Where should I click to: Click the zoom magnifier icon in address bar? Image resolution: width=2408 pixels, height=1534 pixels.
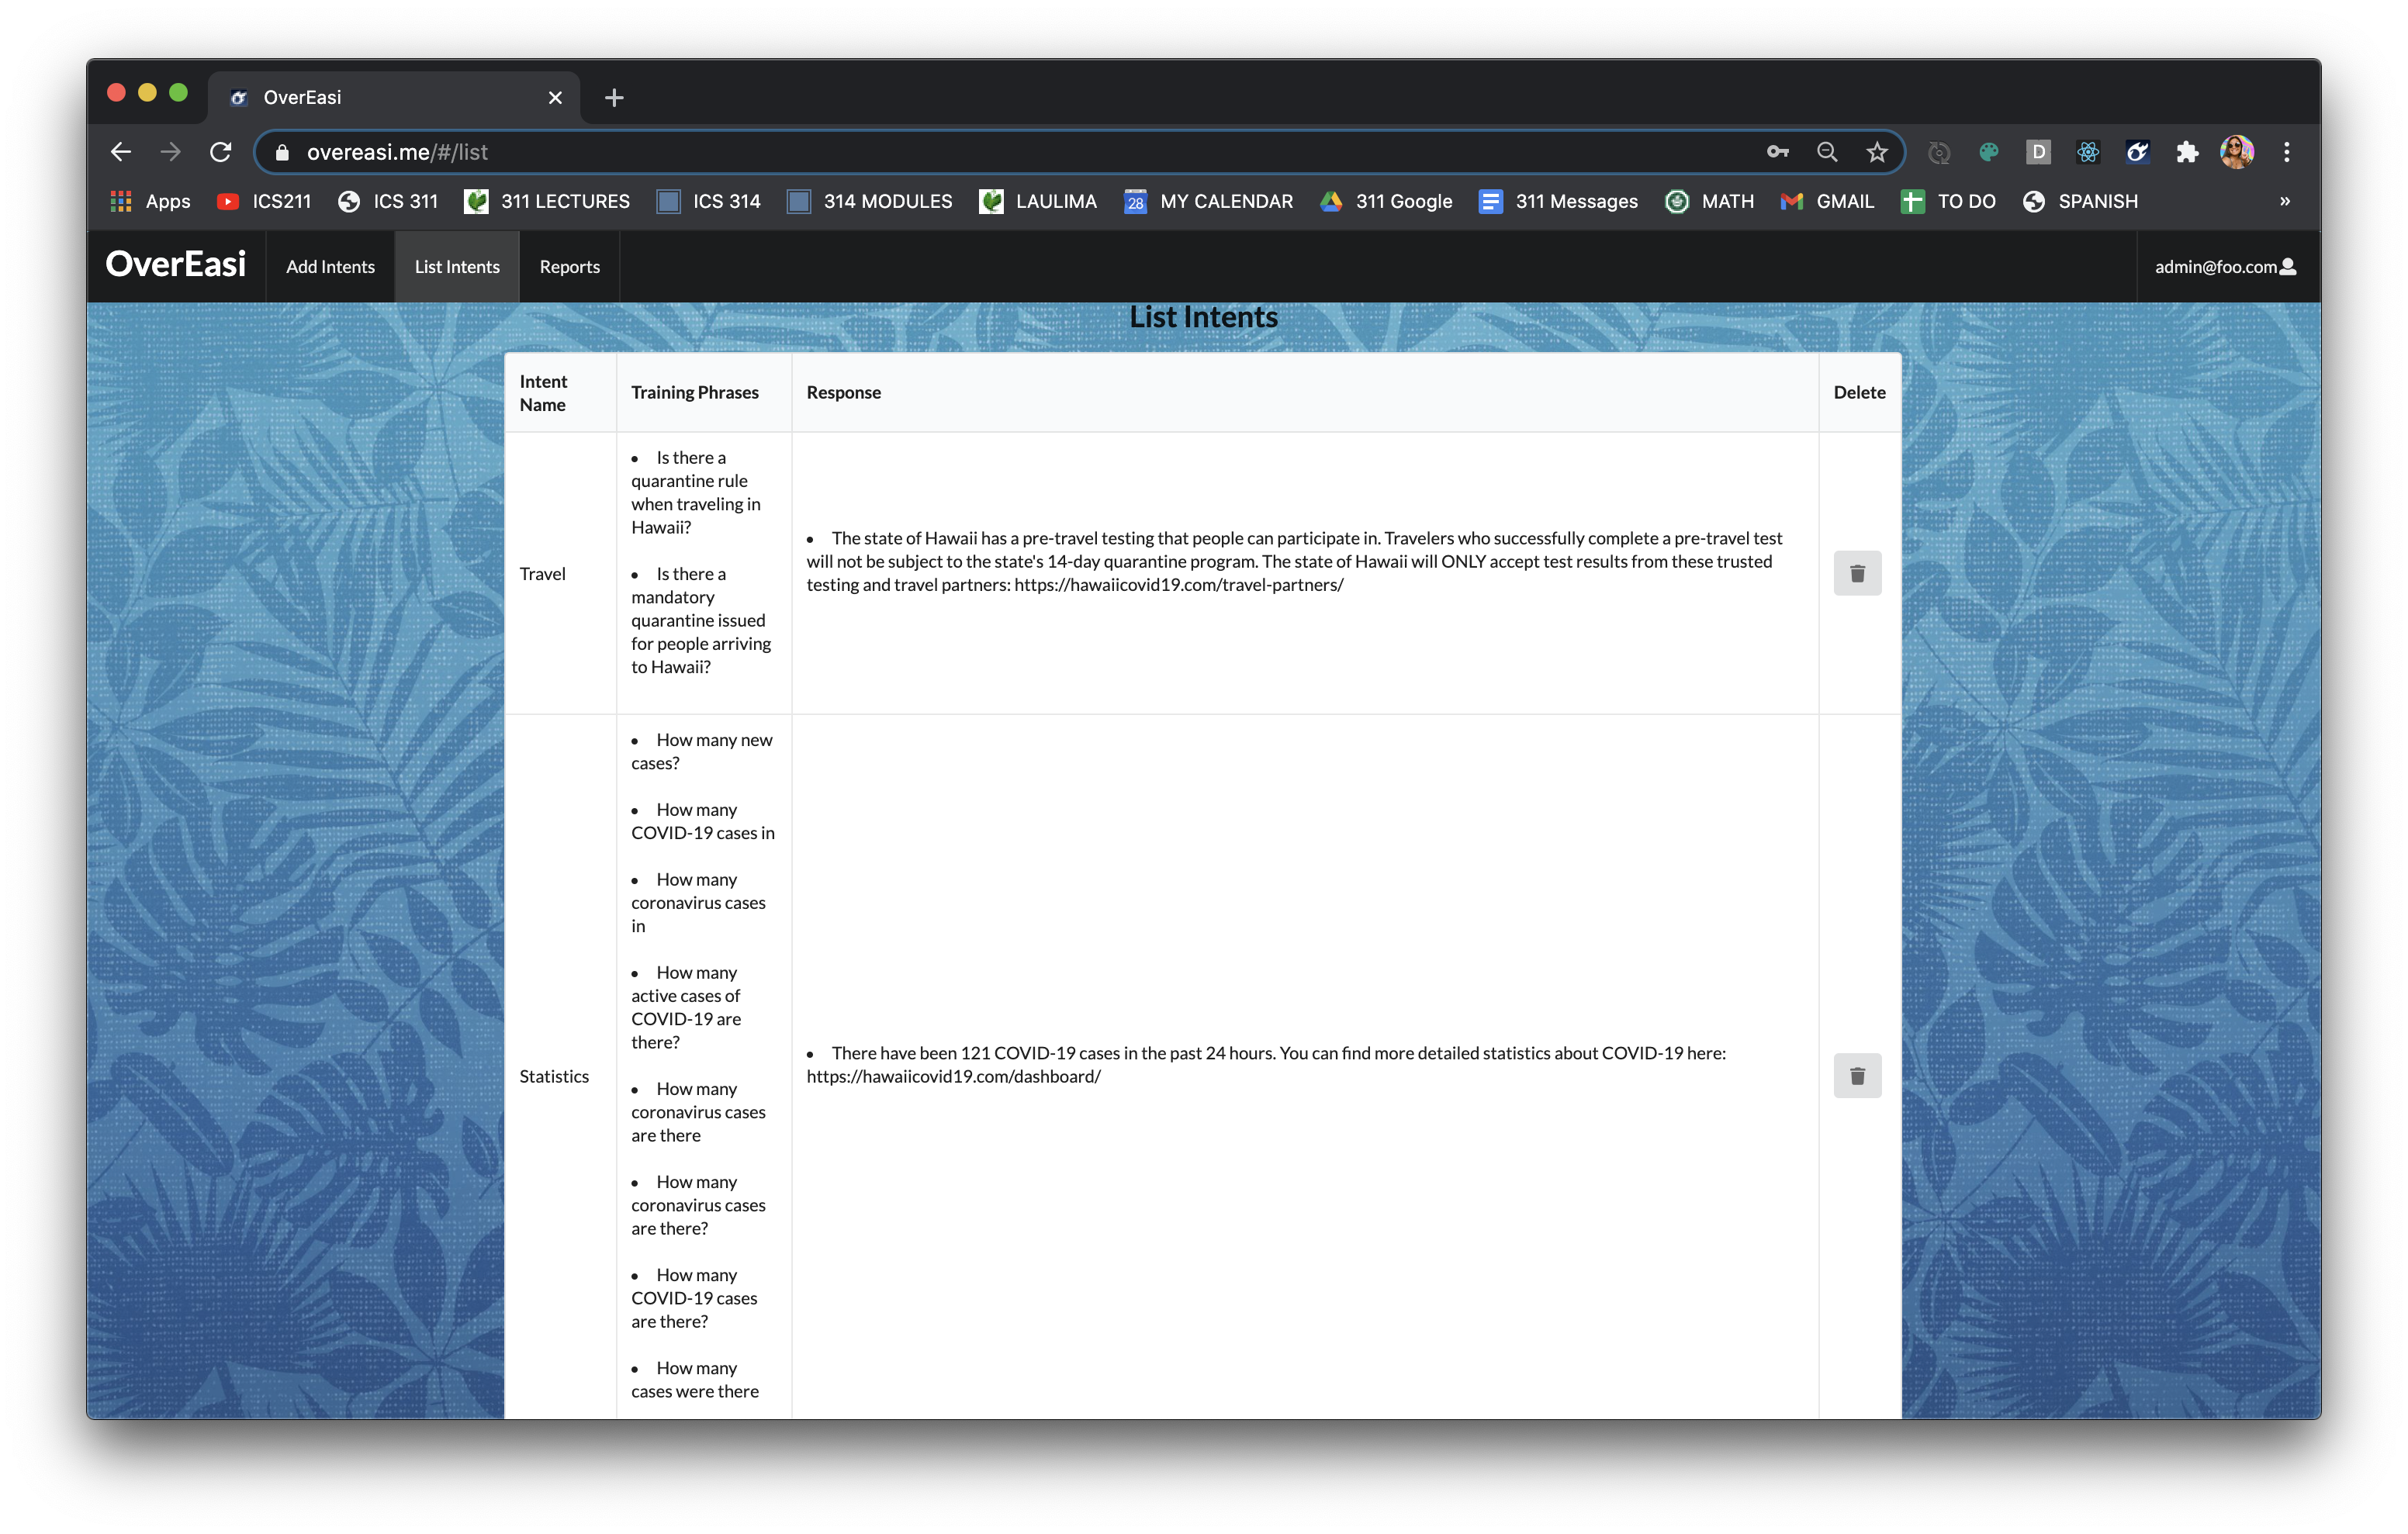pos(1827,152)
